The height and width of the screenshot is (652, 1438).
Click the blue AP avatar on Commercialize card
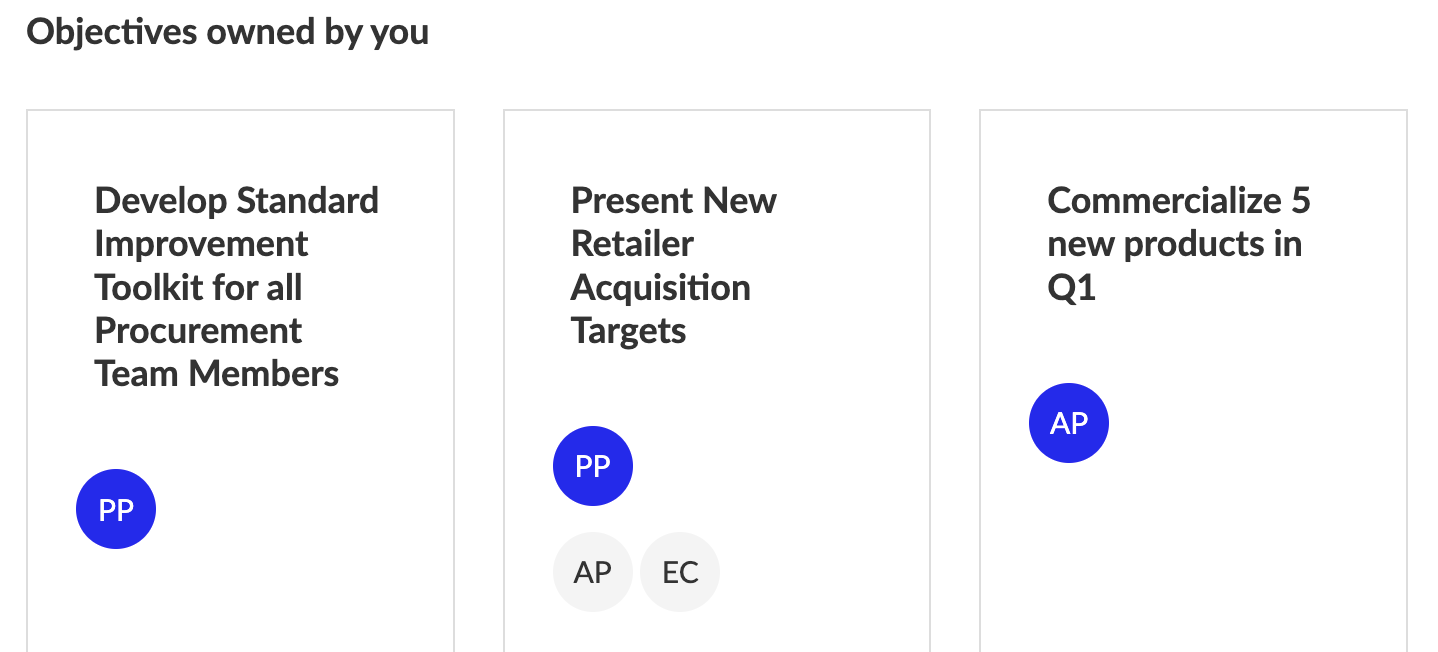pyautogui.click(x=1069, y=423)
